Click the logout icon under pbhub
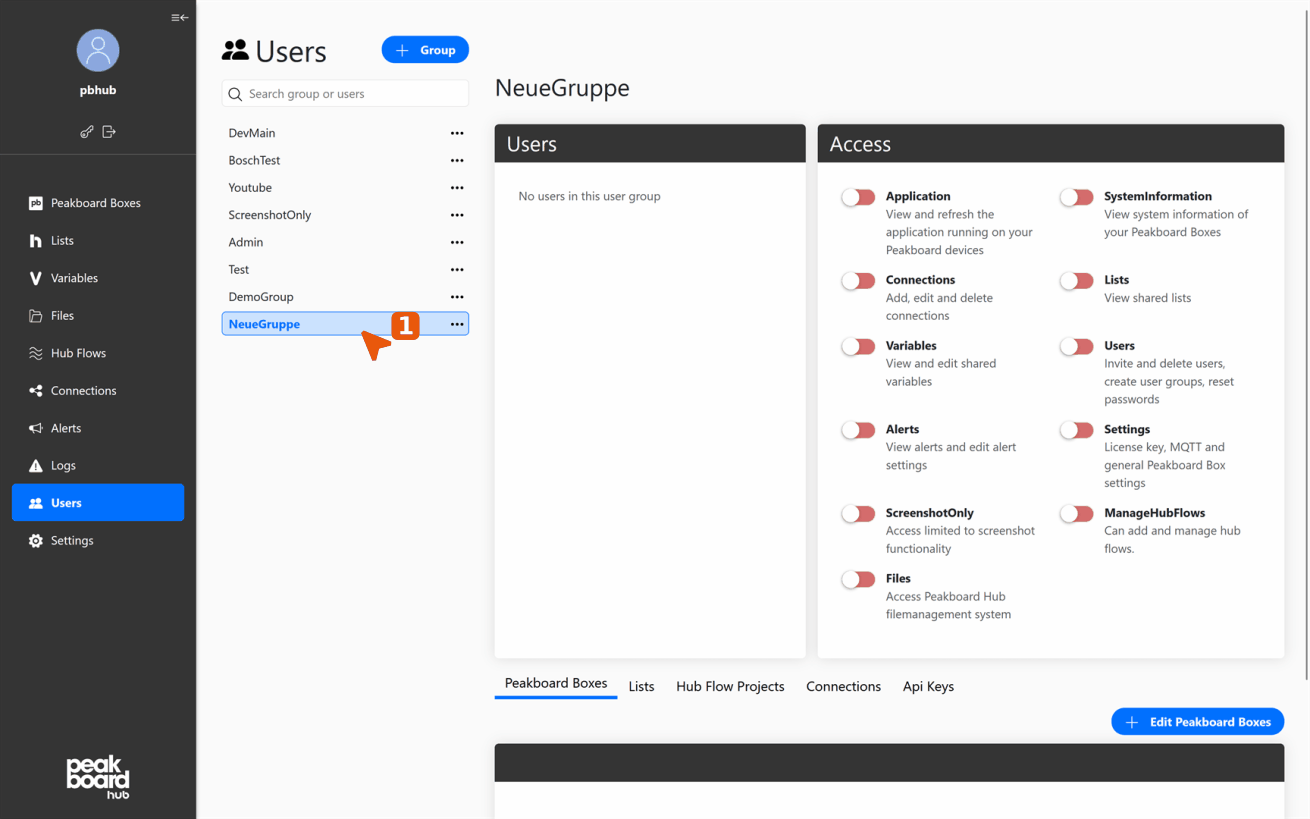The width and height of the screenshot is (1310, 819). tap(109, 132)
